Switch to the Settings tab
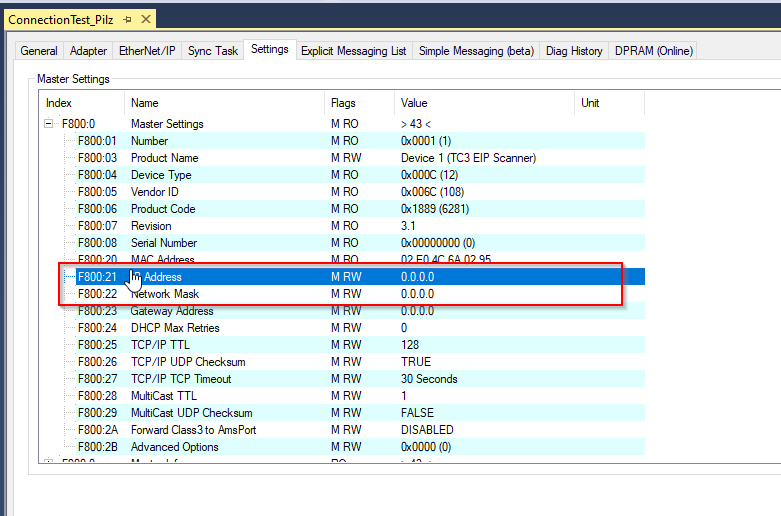Screen dimensions: 781x516 coord(269,49)
